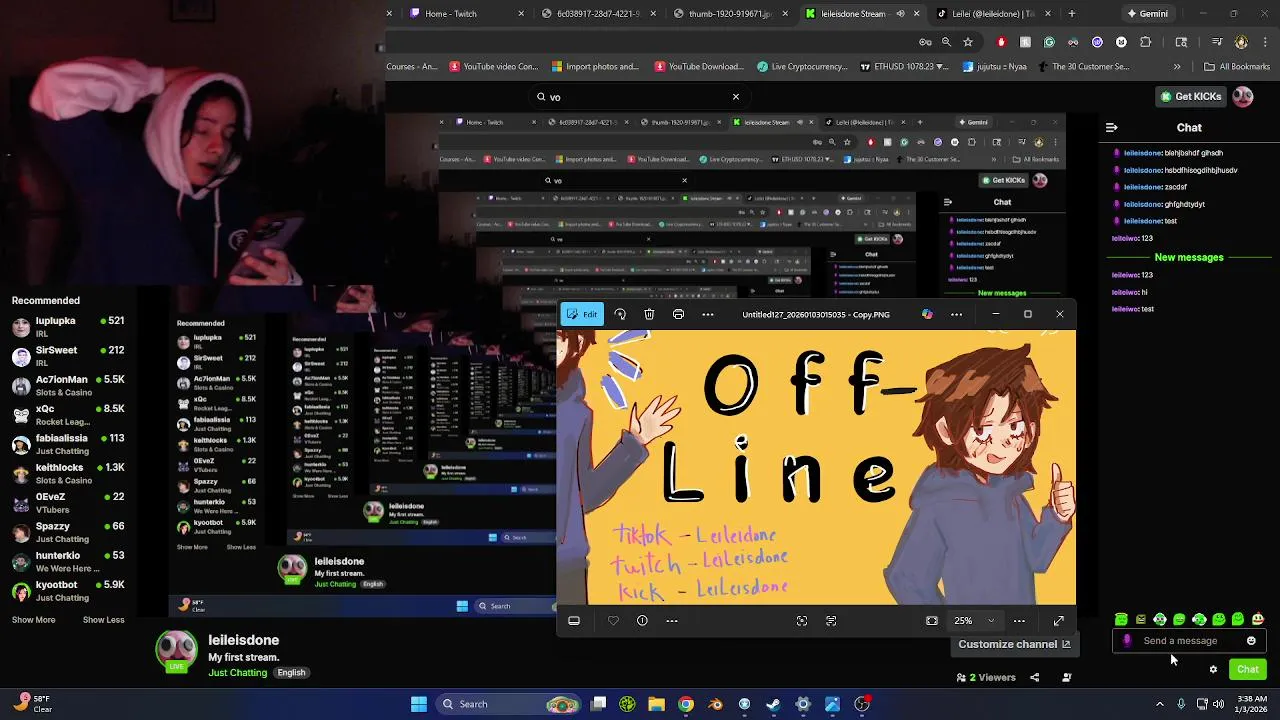Open weather widget 58°F Clear
1280x720 pixels.
[33, 704]
